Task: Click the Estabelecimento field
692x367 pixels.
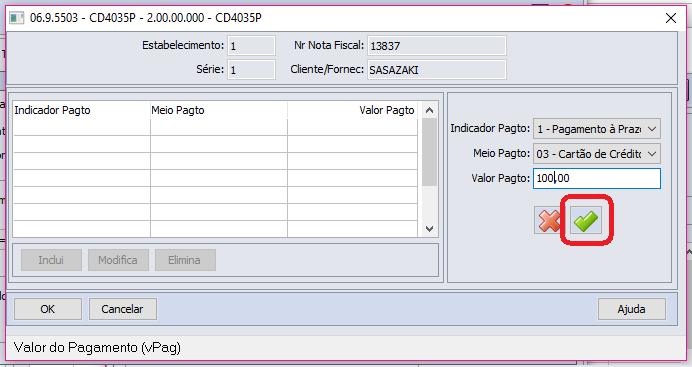Action: click(252, 45)
